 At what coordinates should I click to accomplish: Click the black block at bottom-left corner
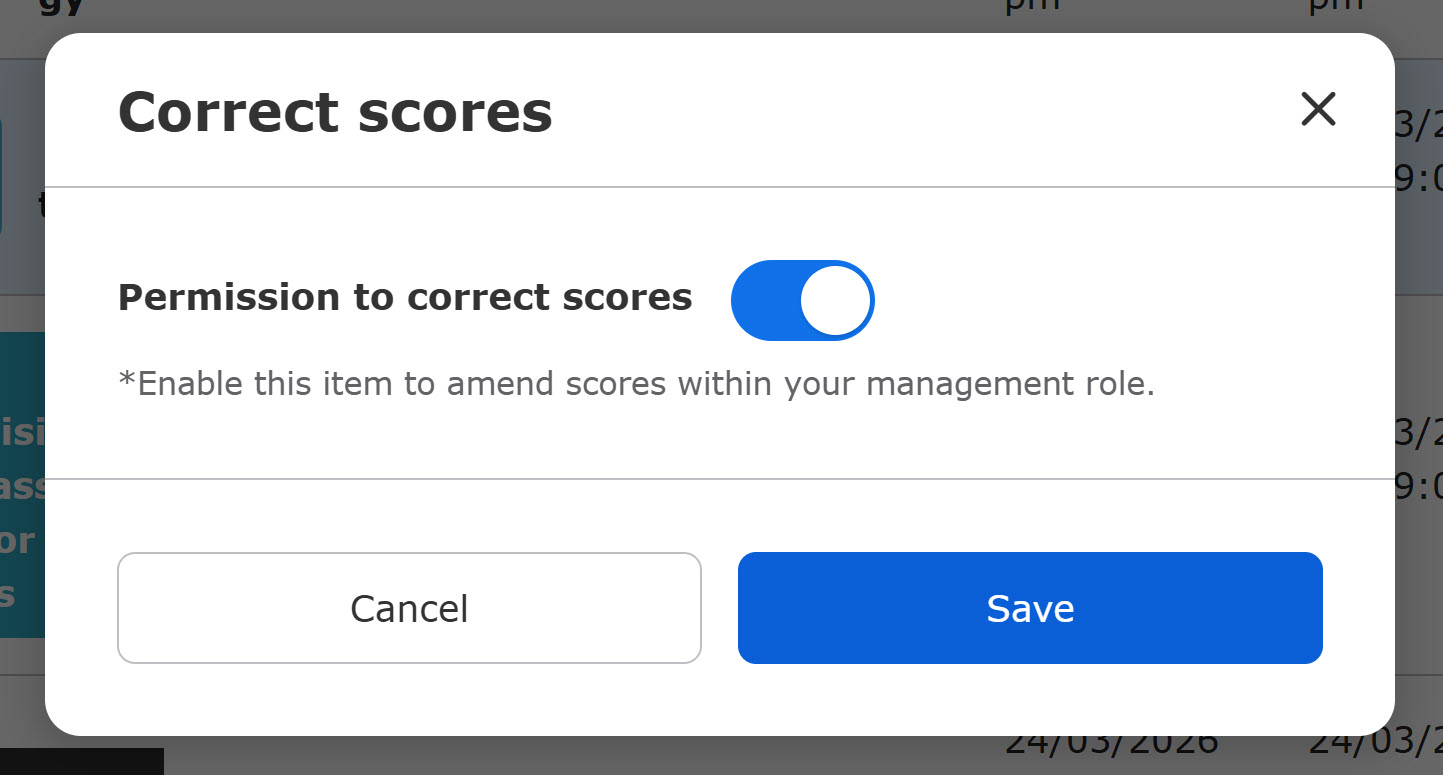tap(80, 761)
